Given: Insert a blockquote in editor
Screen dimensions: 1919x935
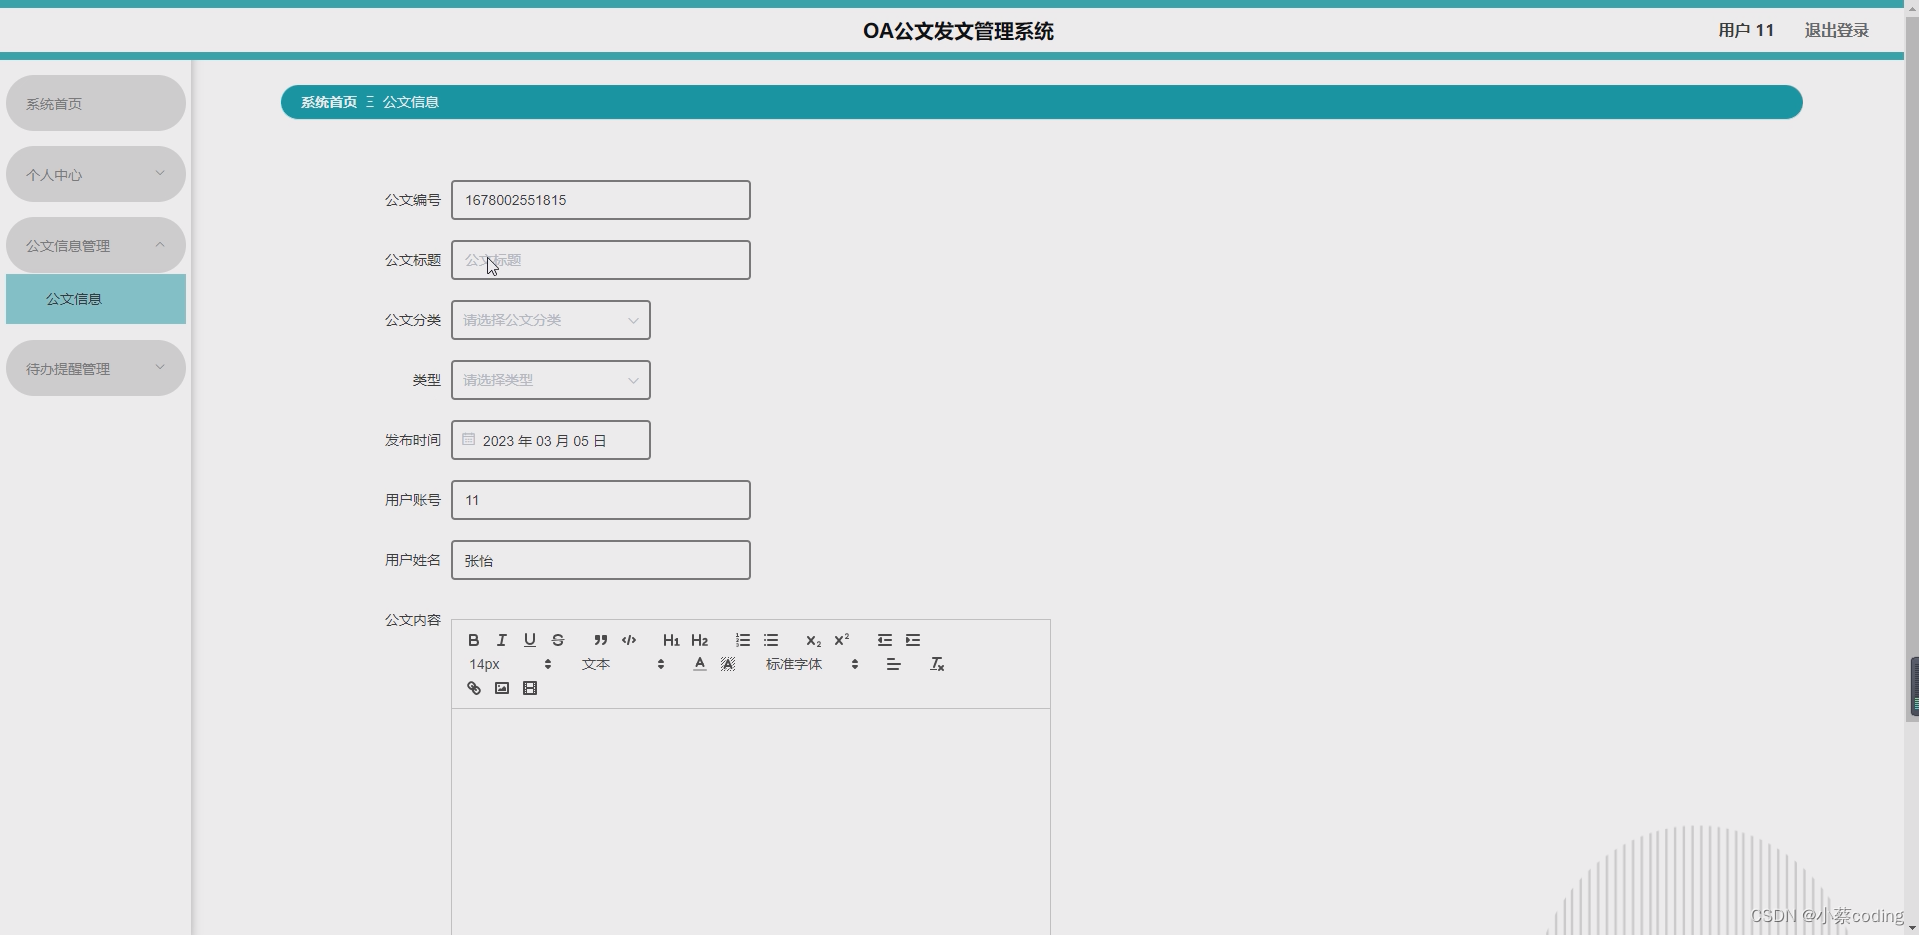Looking at the screenshot, I should (x=601, y=640).
